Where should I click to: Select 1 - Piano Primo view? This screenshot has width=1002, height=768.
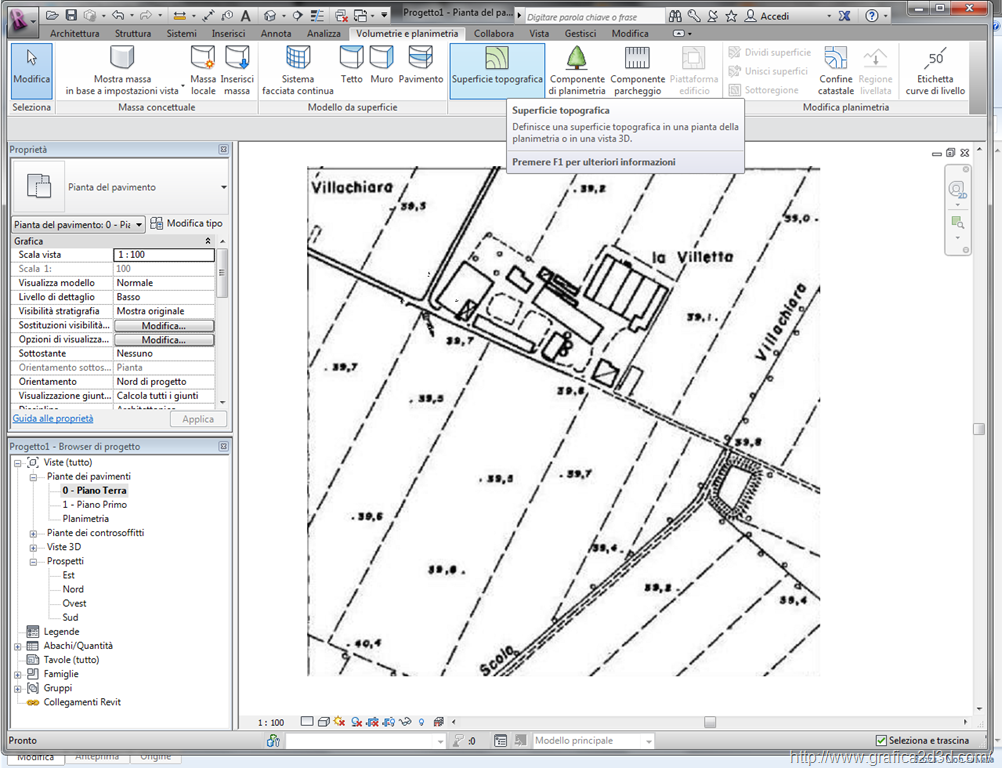(x=95, y=505)
